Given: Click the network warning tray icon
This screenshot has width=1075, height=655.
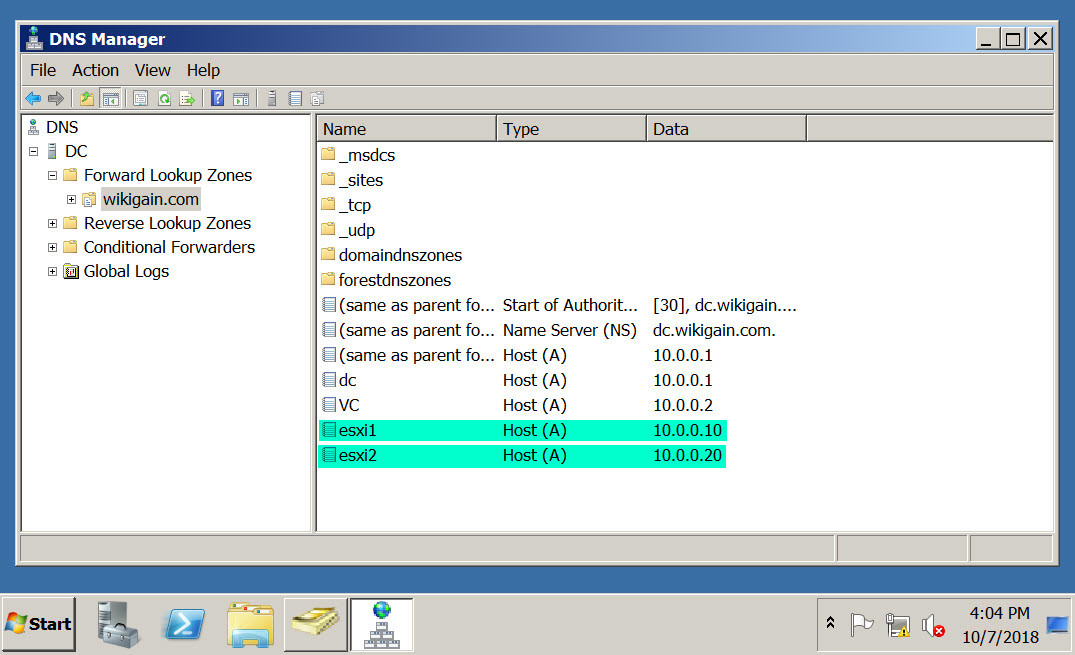Looking at the screenshot, I should coord(897,625).
